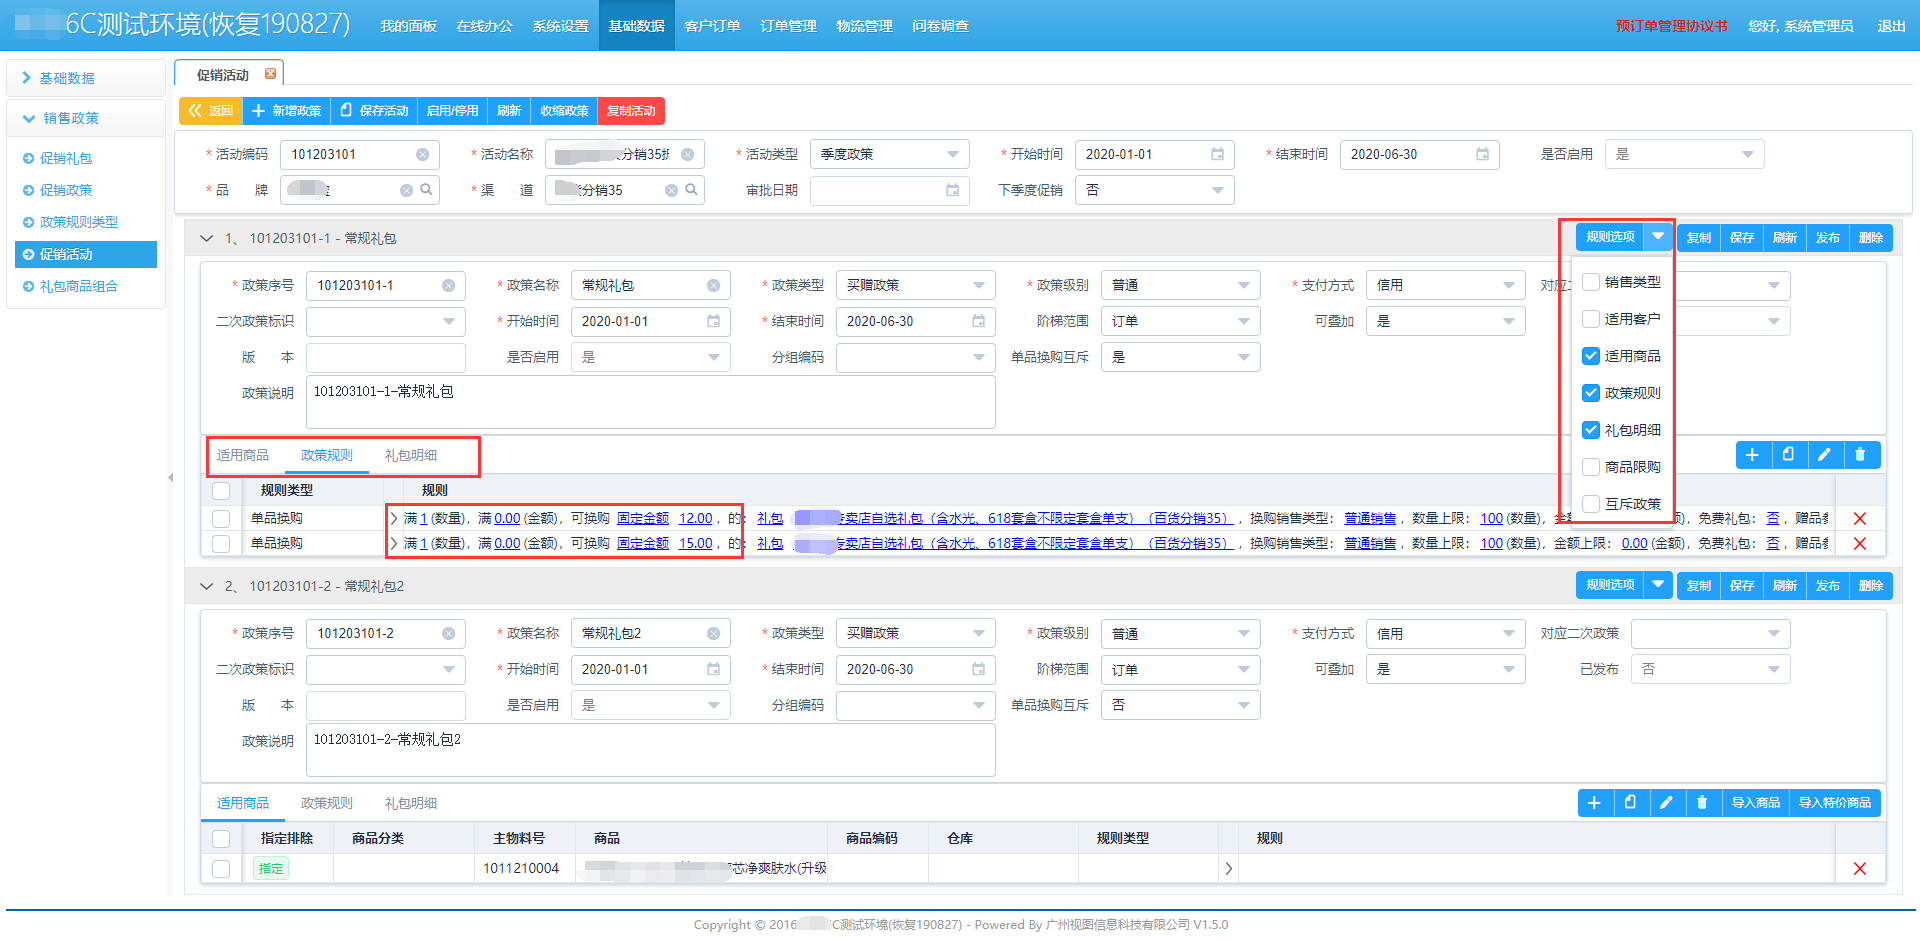
Task: Search brand with the 品牌 magnifier icon
Action: pyautogui.click(x=426, y=190)
